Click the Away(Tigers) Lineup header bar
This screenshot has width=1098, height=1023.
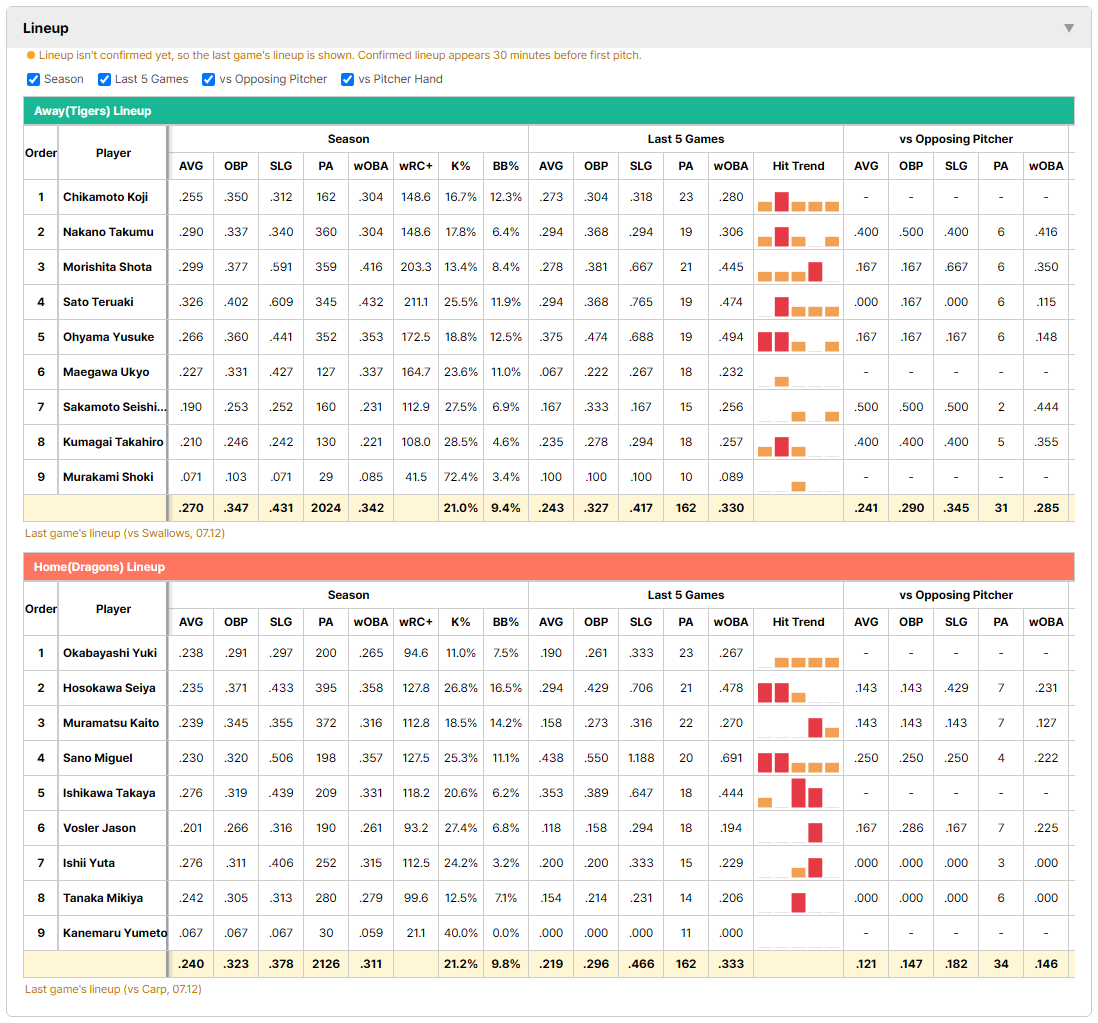(549, 111)
